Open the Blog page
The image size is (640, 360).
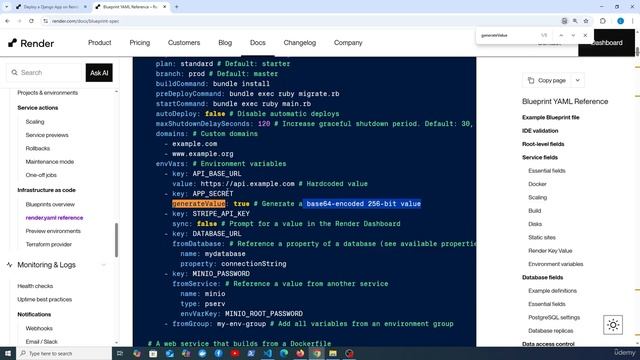click(225, 42)
